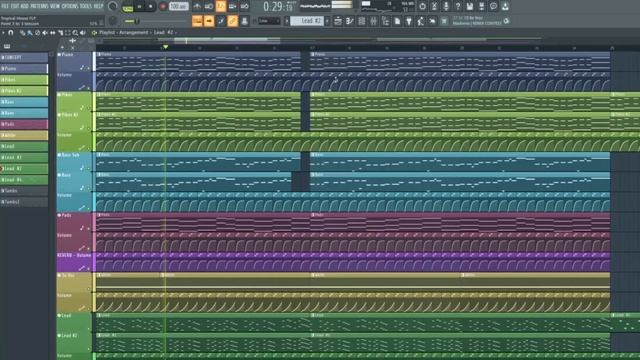Open the Mixer window from toolbar
Image resolution: width=640 pixels, height=360 pixels.
[373, 21]
